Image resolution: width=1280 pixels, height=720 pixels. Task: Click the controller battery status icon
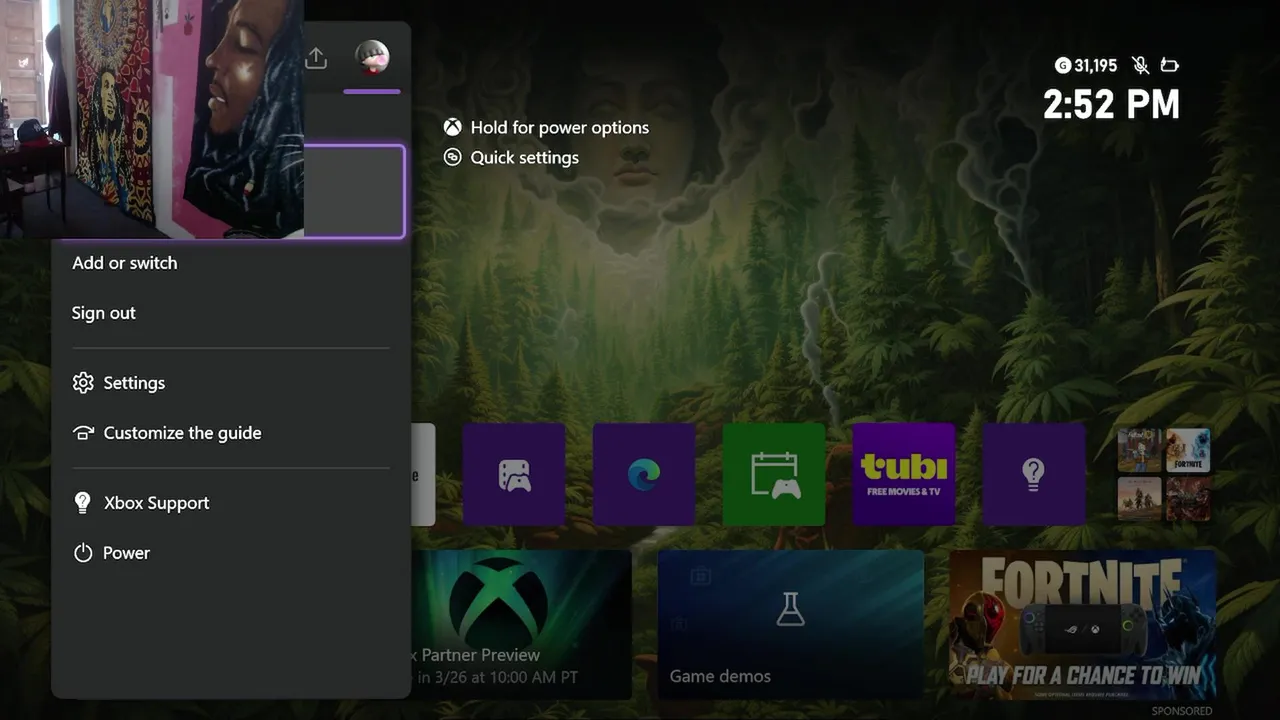pyautogui.click(x=1169, y=66)
